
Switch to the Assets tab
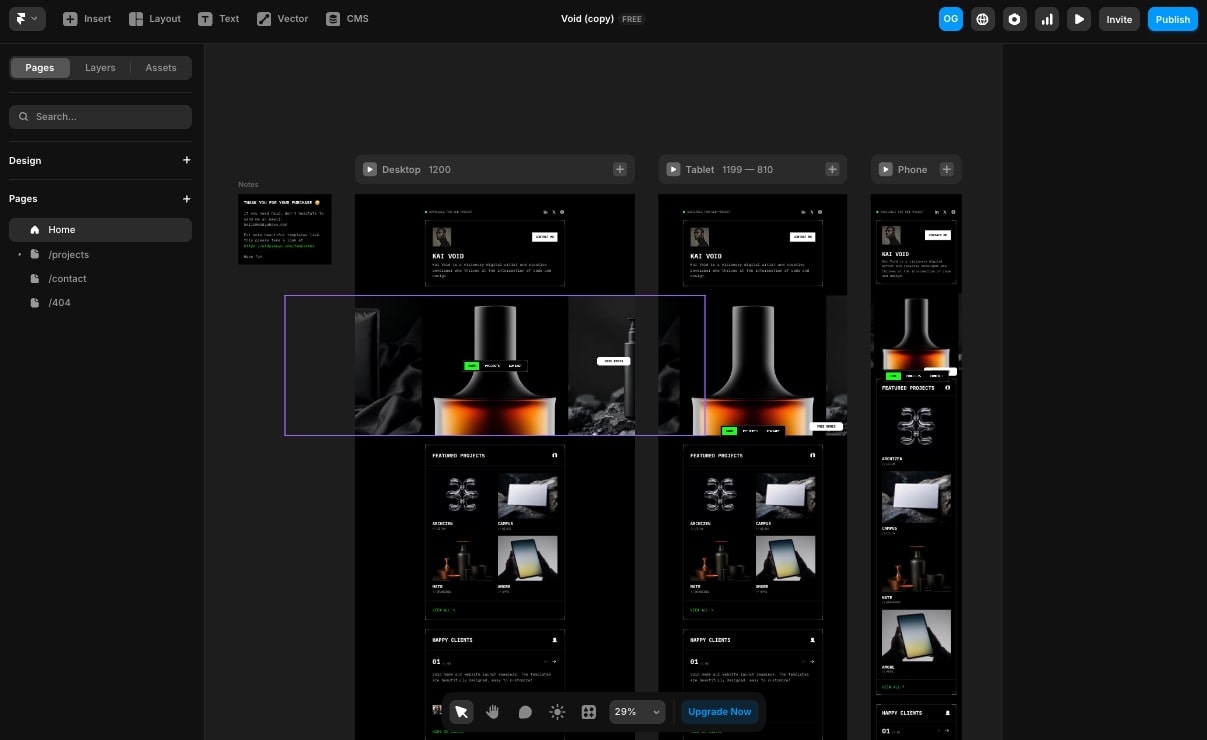pyautogui.click(x=160, y=67)
